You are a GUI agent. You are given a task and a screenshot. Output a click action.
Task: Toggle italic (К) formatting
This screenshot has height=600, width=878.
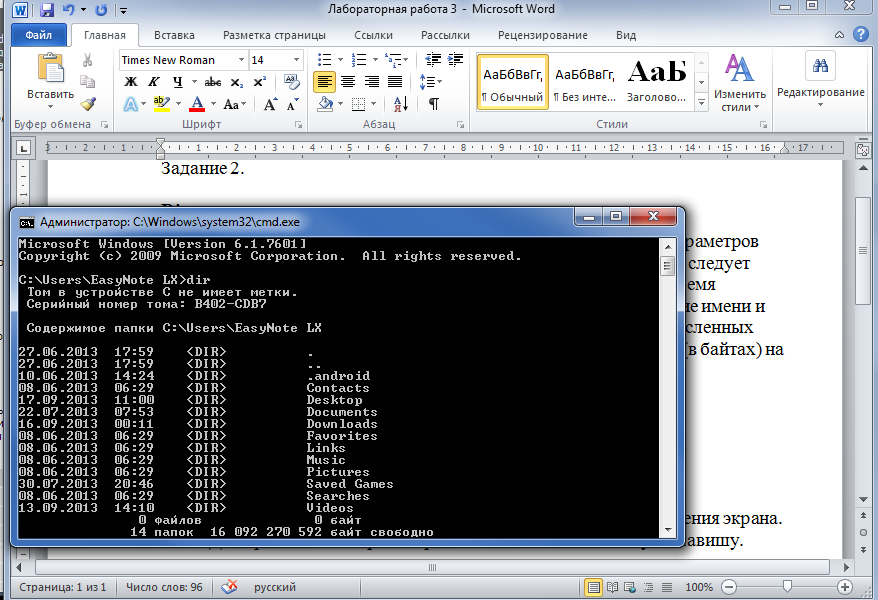point(154,82)
